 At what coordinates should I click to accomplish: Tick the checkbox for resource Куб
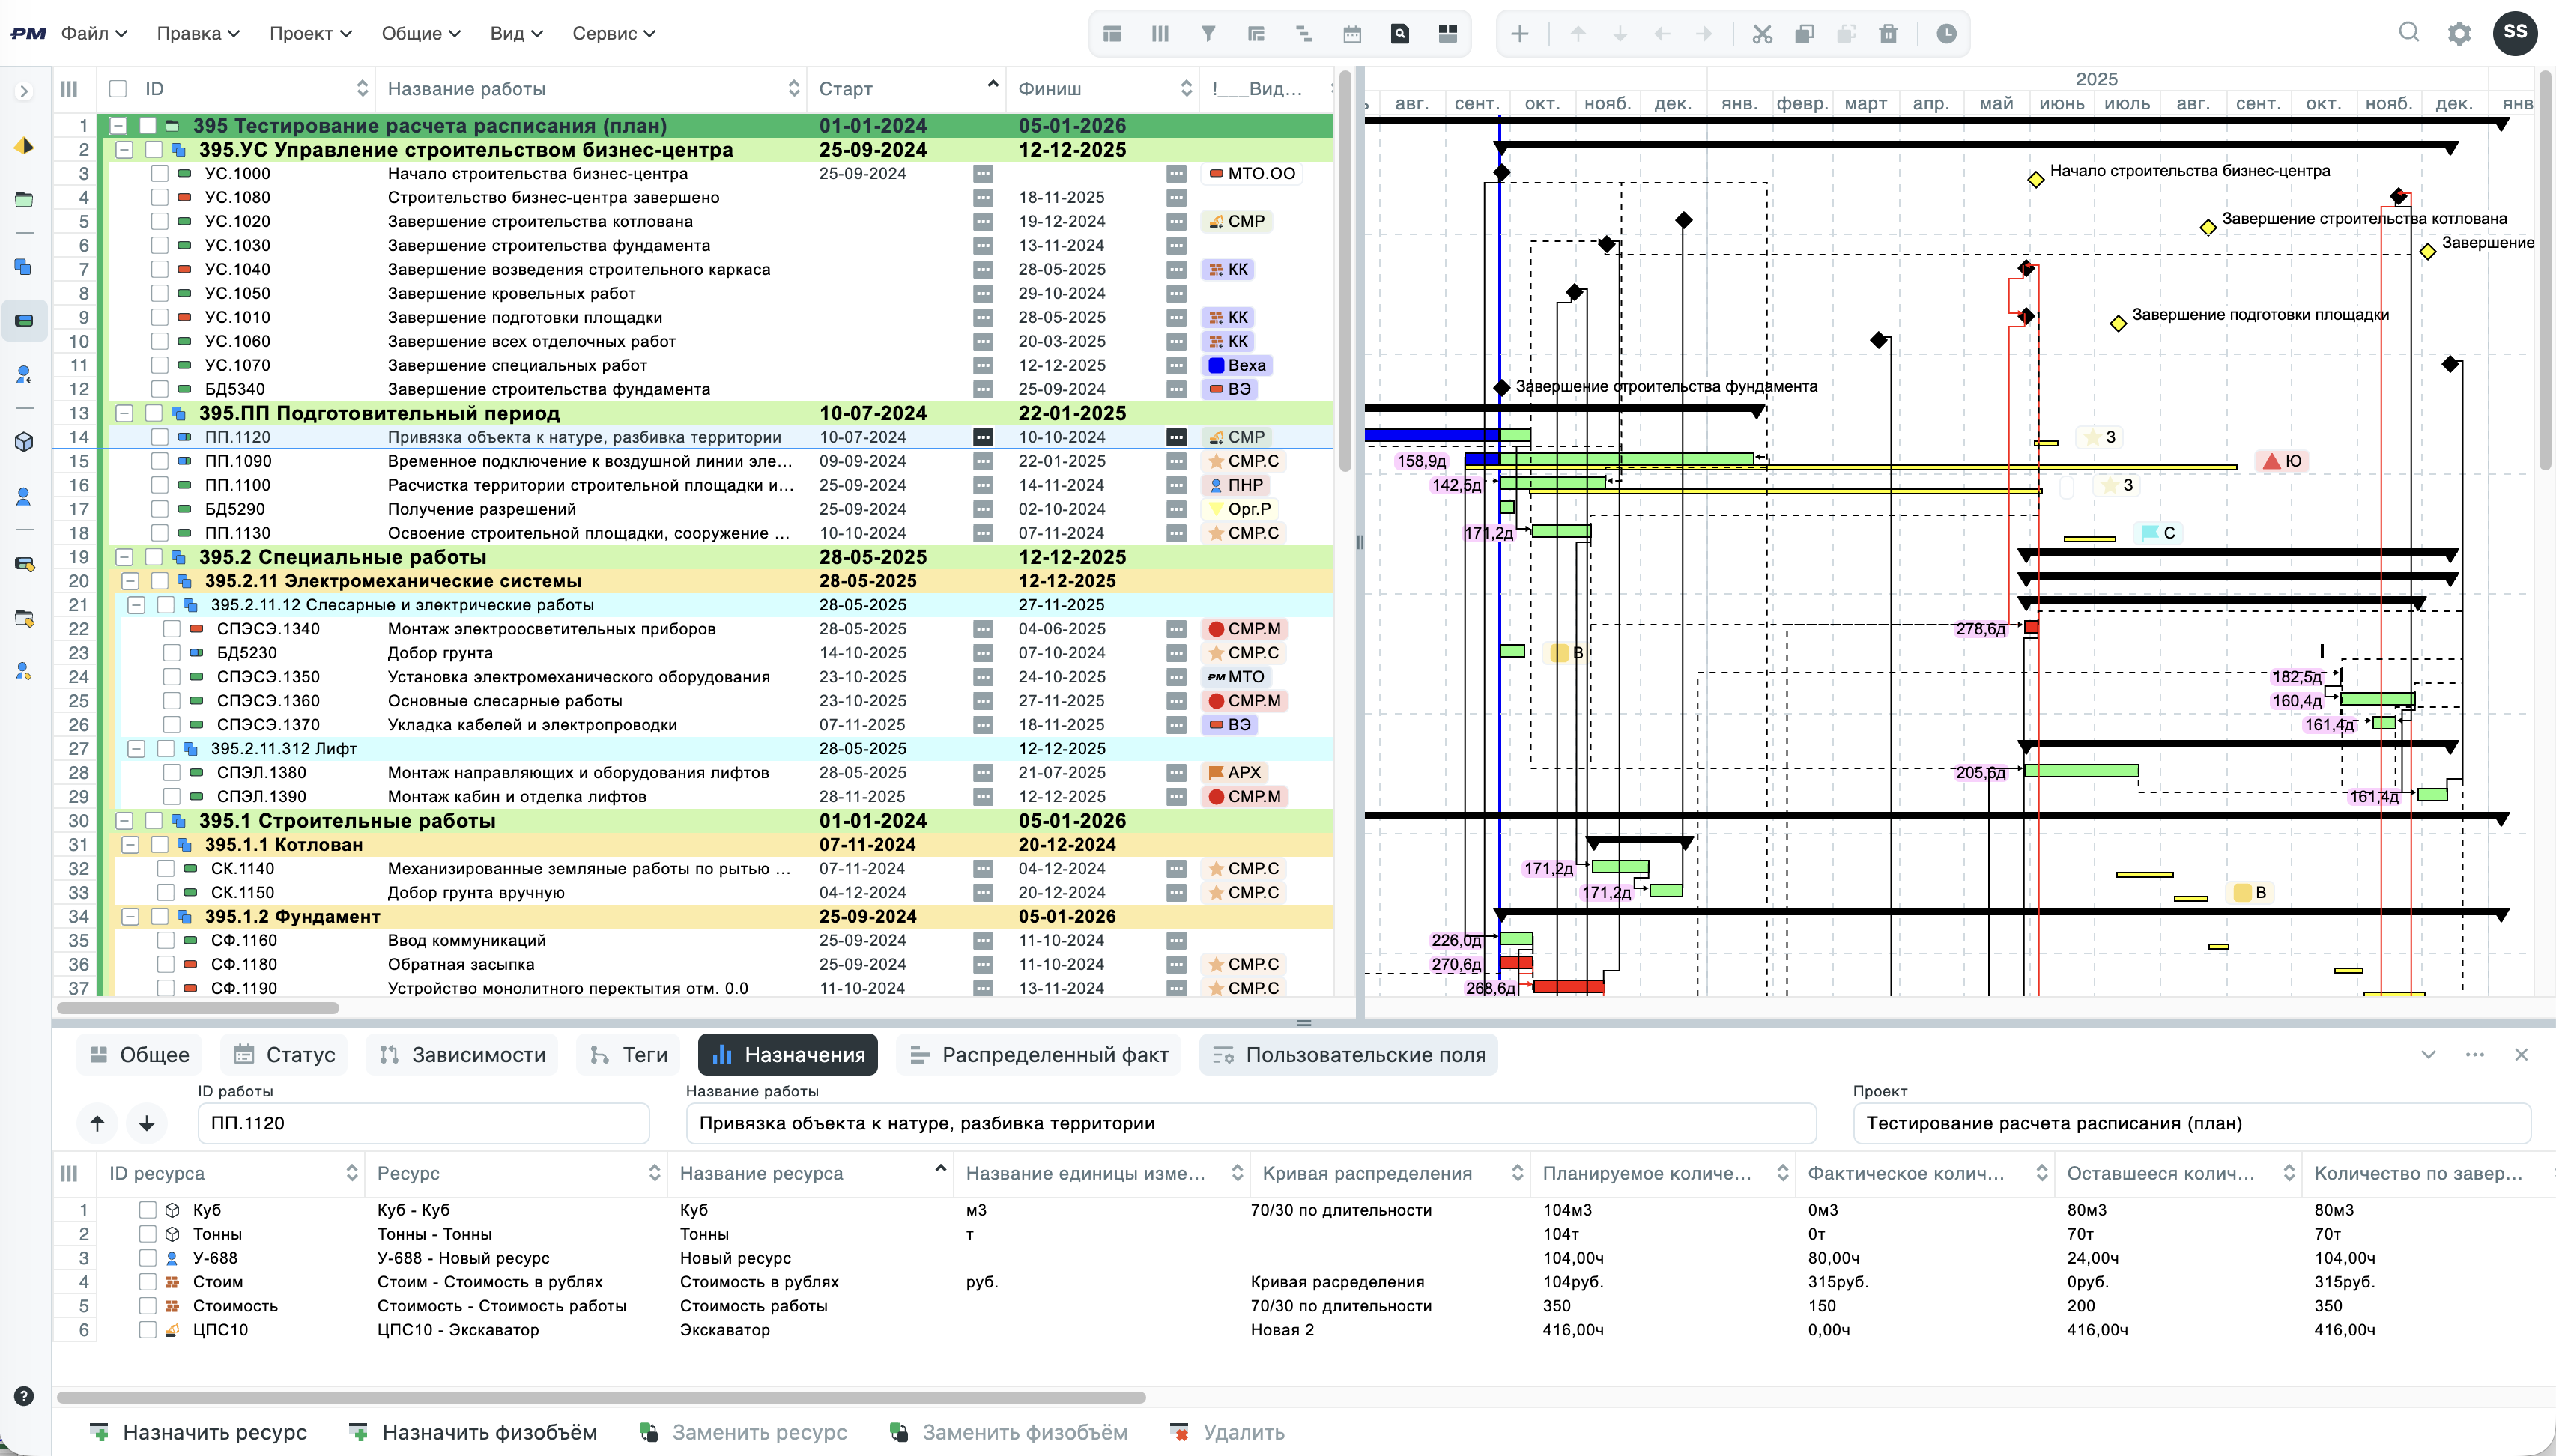tap(147, 1209)
